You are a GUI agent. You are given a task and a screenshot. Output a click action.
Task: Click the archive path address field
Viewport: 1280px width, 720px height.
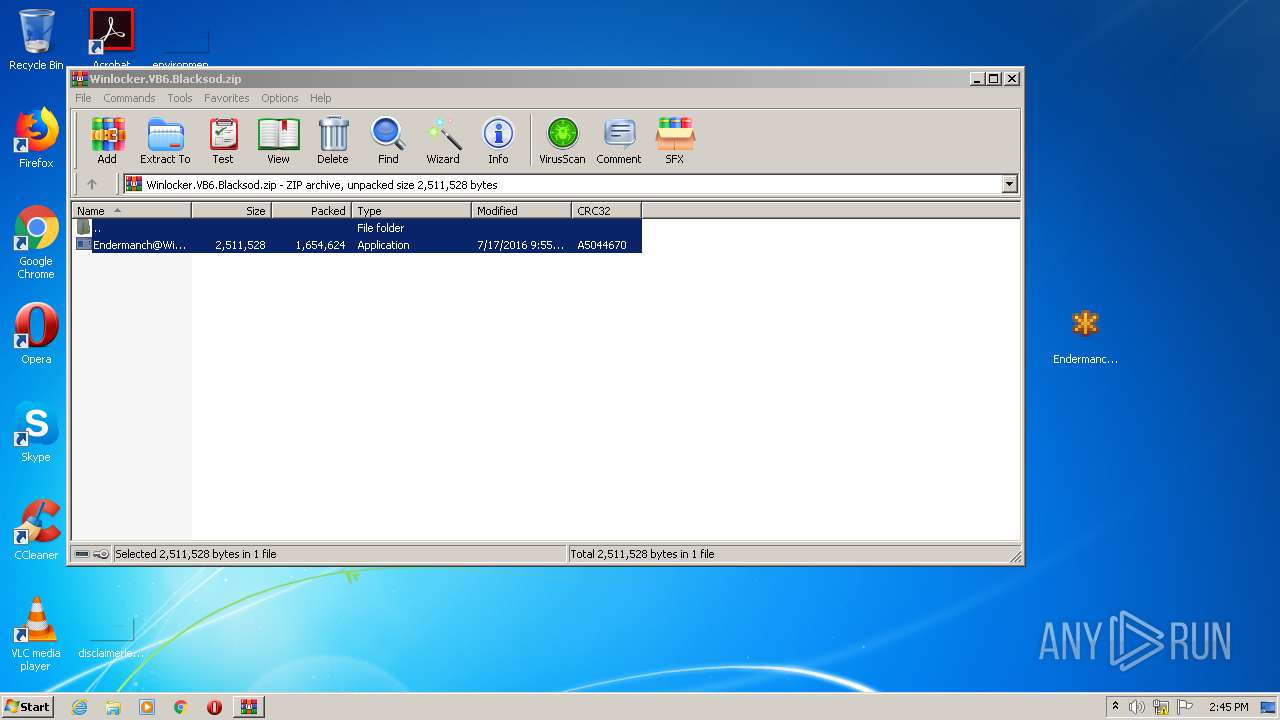[x=570, y=184]
